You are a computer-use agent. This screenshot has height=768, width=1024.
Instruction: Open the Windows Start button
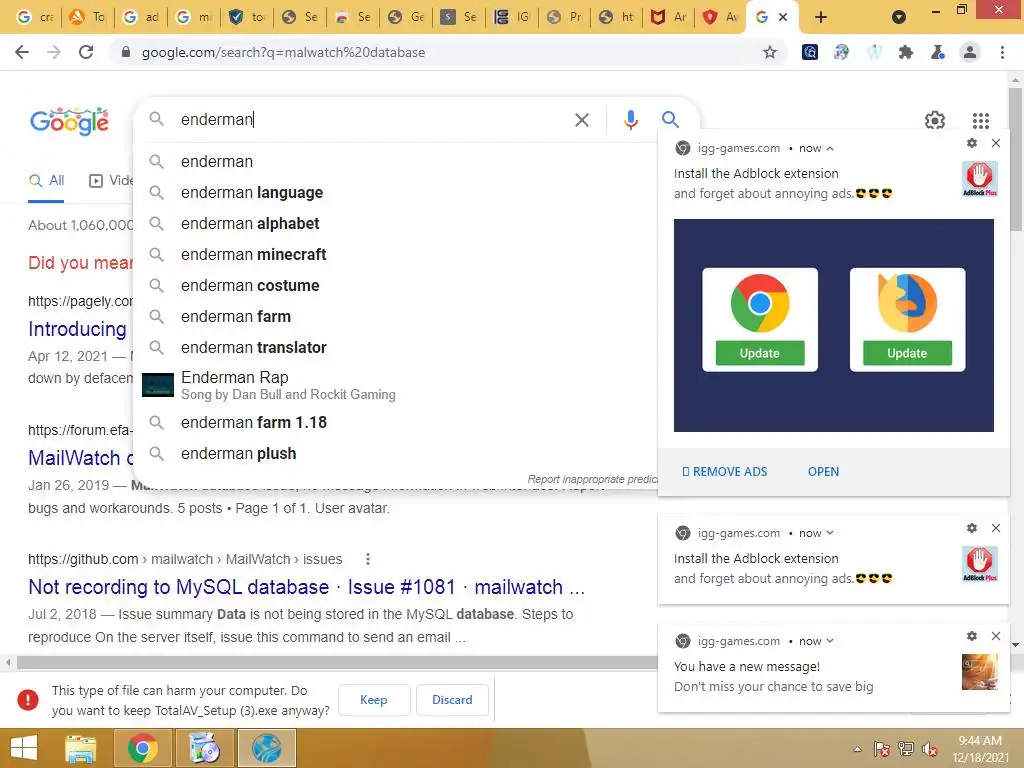(x=24, y=748)
